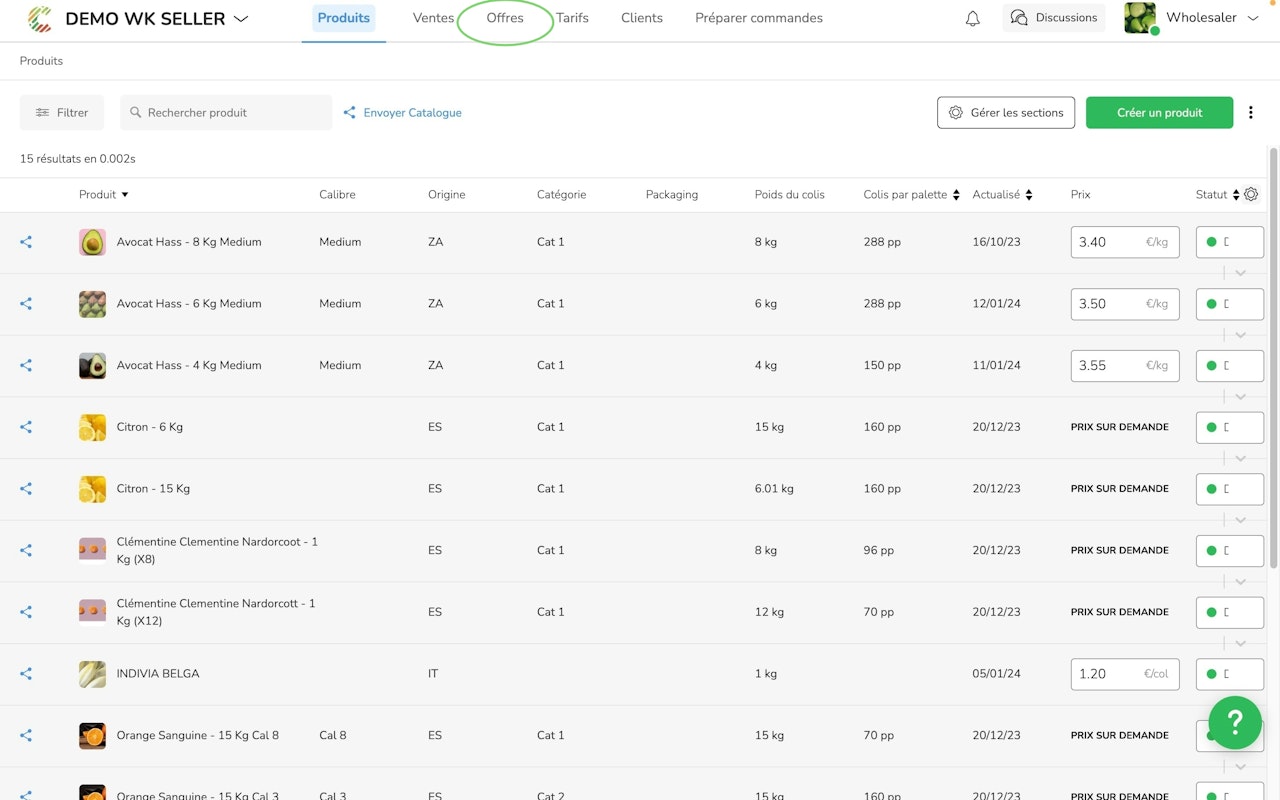
Task: Click the Orange Sanguine Cal 8 thumbnail
Action: click(92, 736)
